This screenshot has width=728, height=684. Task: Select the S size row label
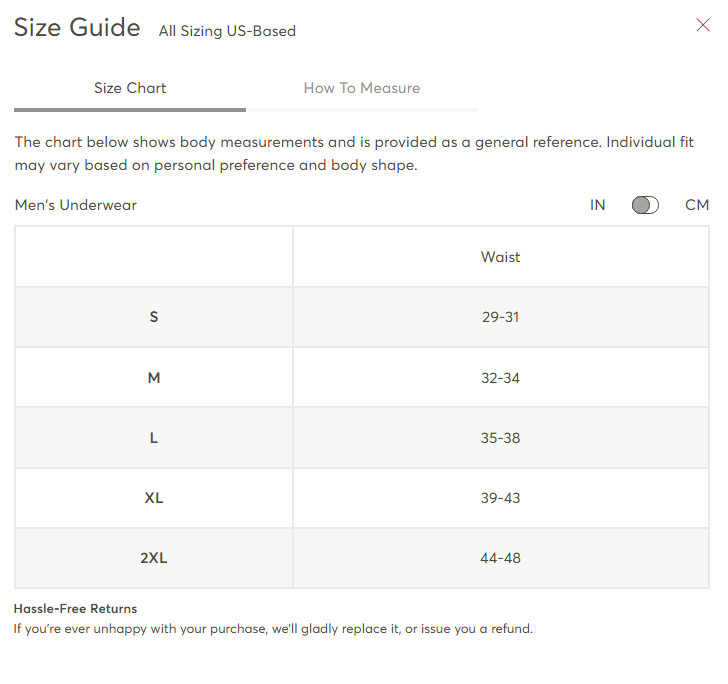pos(154,317)
